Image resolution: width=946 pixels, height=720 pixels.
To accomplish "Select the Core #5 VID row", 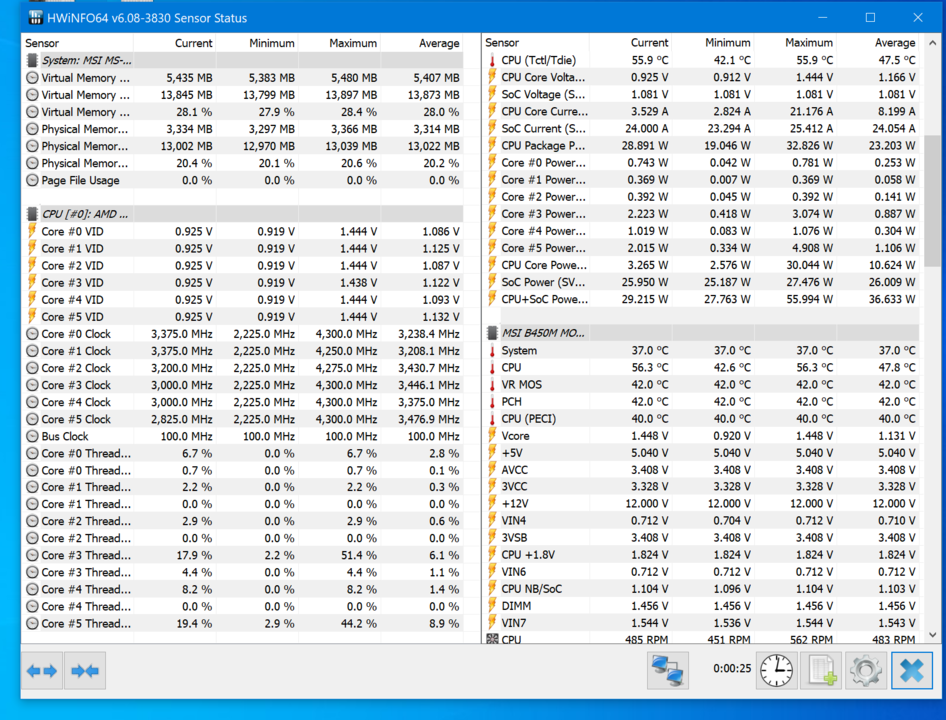I will pyautogui.click(x=243, y=317).
